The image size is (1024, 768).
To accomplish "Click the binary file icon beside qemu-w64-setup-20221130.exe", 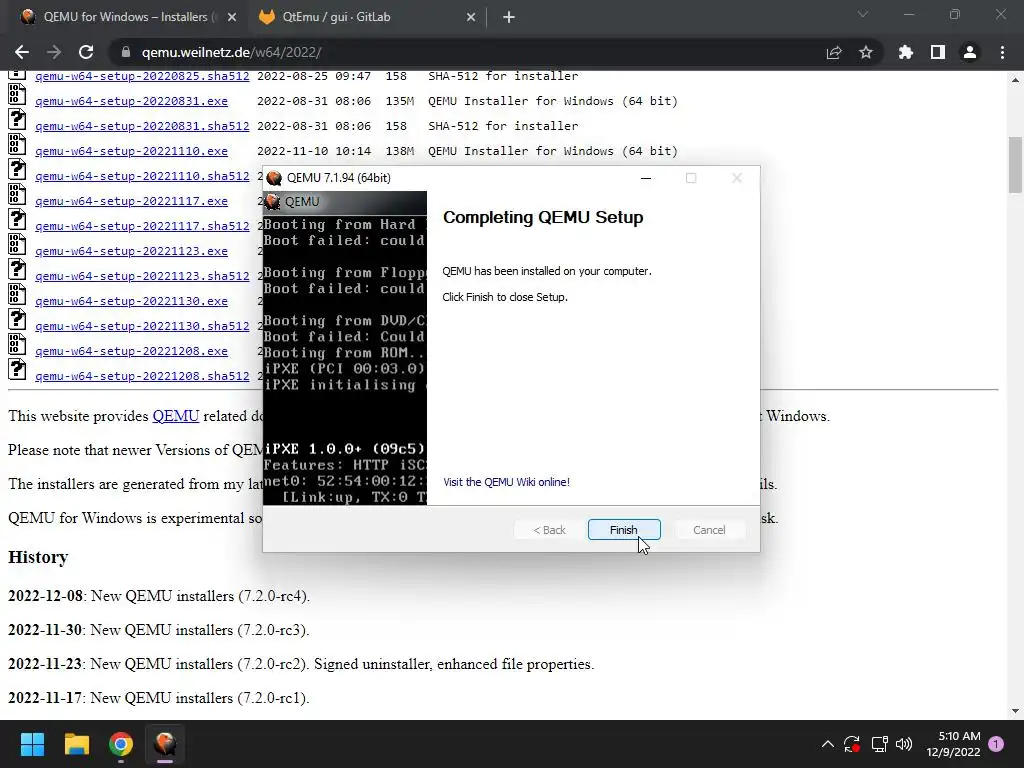I will [x=17, y=294].
